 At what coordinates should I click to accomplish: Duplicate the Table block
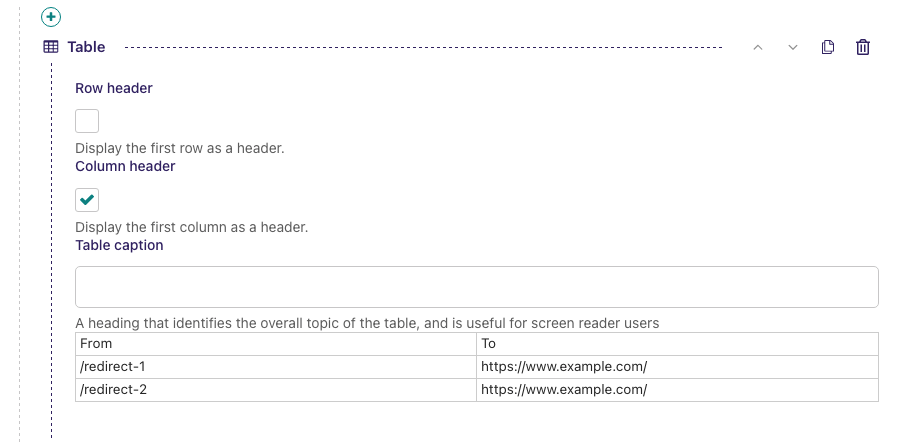(x=828, y=47)
